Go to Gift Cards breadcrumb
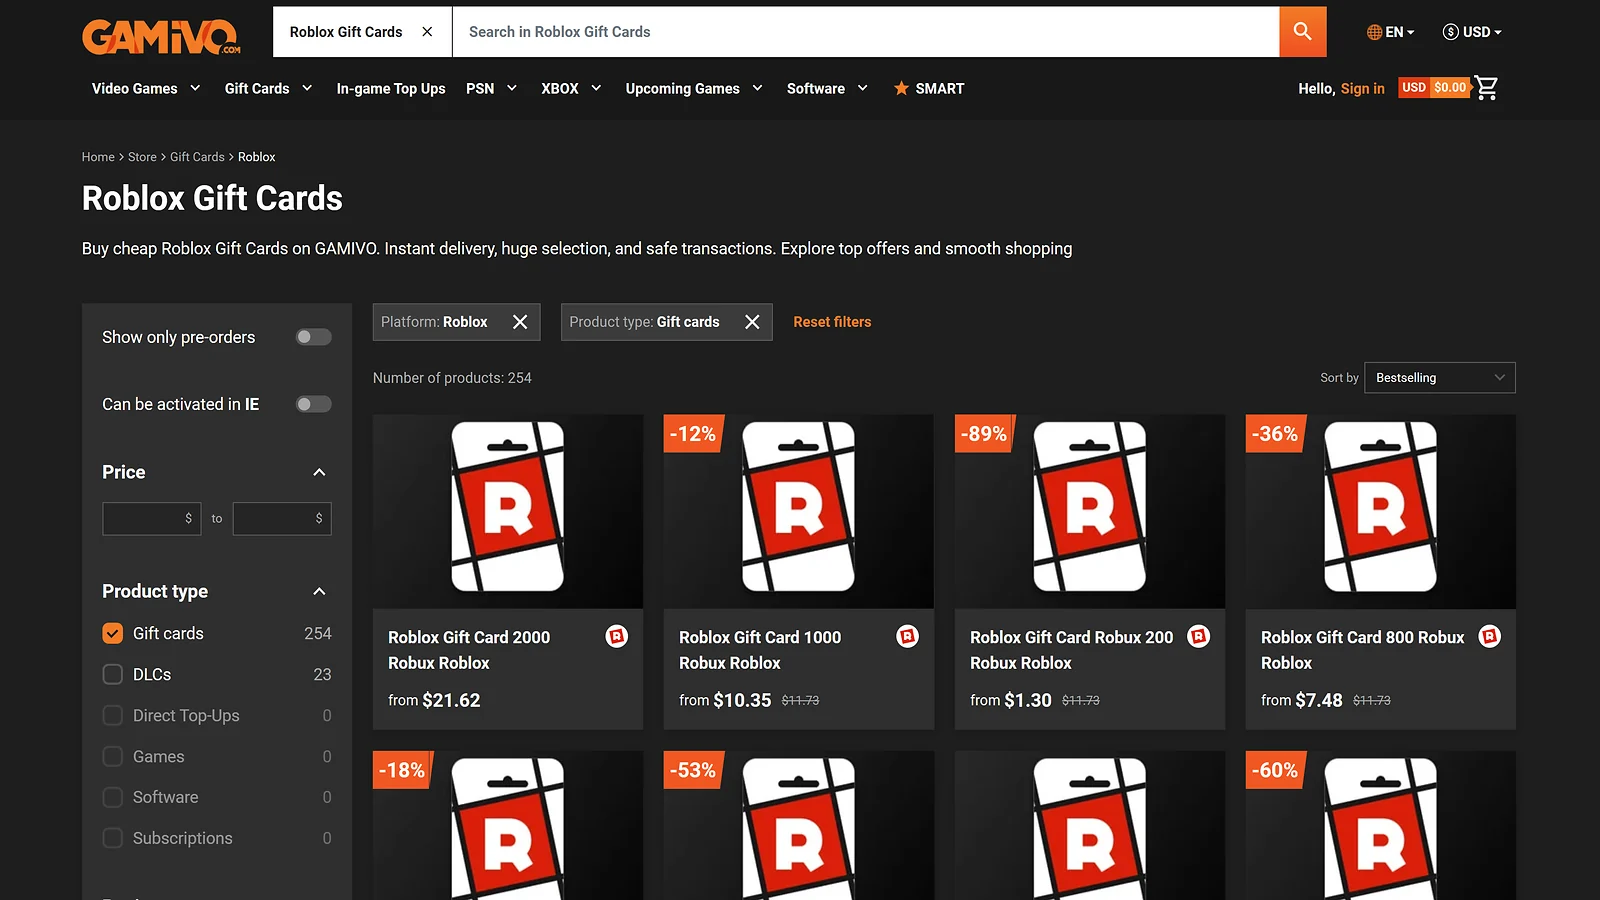Viewport: 1600px width, 900px height. (197, 157)
